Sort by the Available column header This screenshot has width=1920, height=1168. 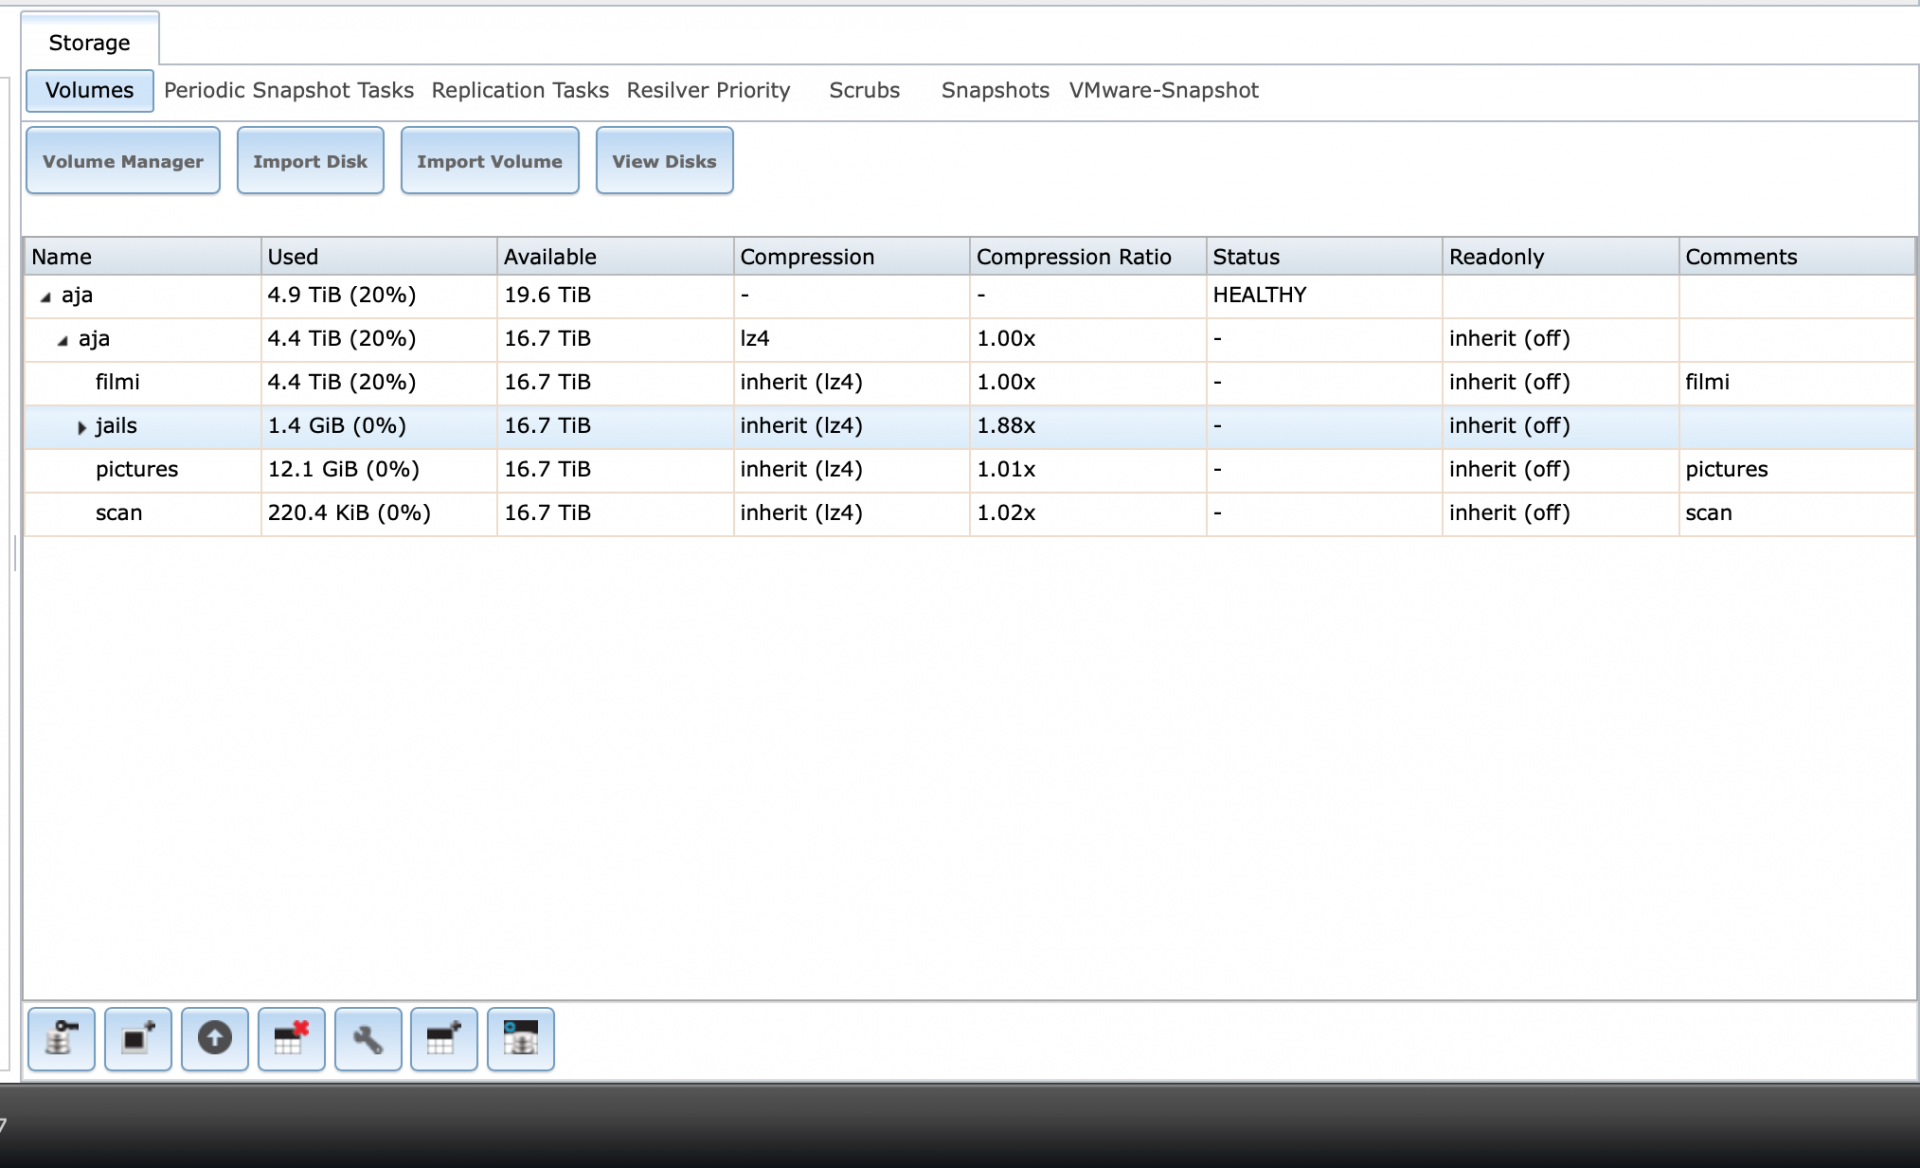615,256
